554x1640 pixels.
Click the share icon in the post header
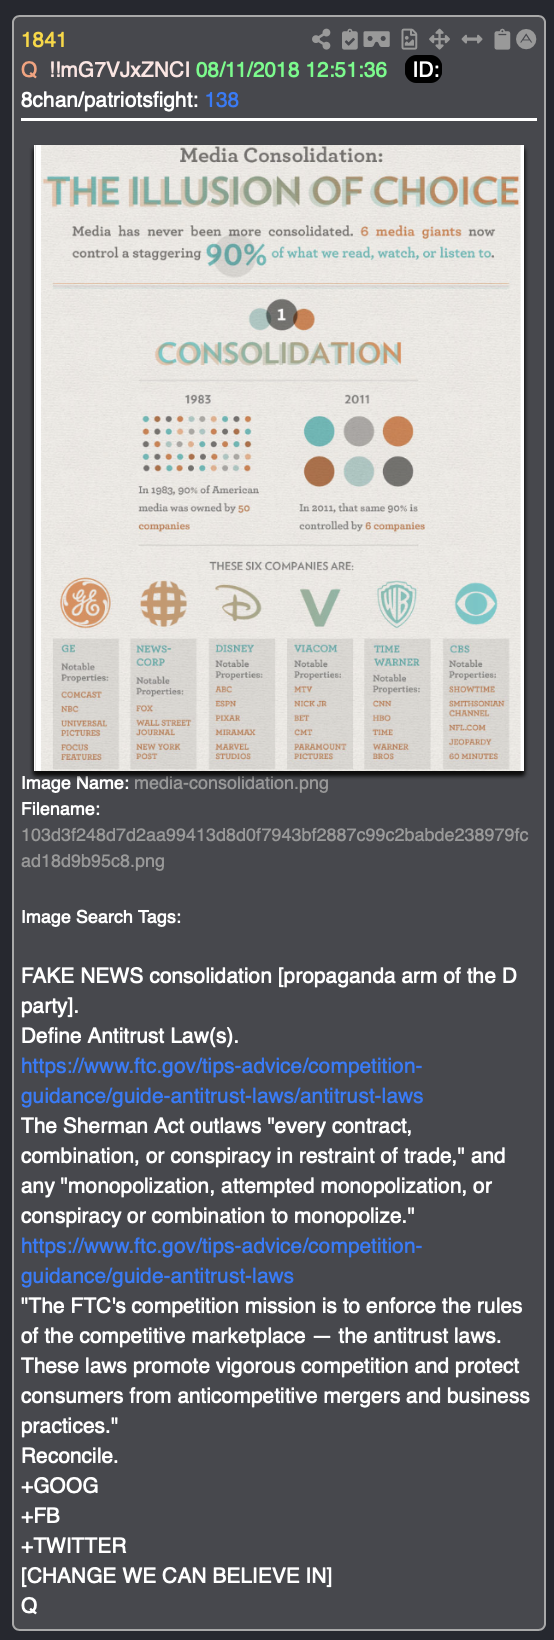tap(321, 40)
